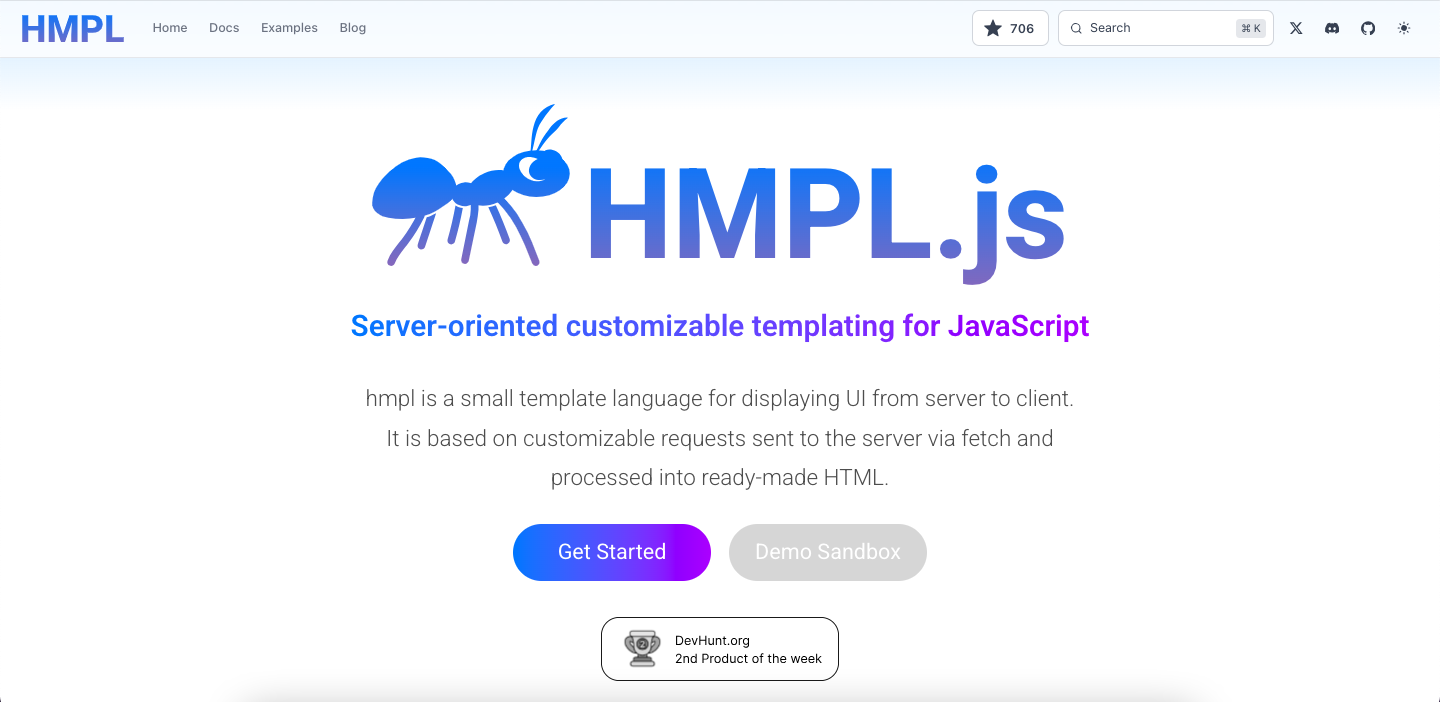Open the X (Twitter) profile icon
Screen dimensions: 1440x702
1296,28
